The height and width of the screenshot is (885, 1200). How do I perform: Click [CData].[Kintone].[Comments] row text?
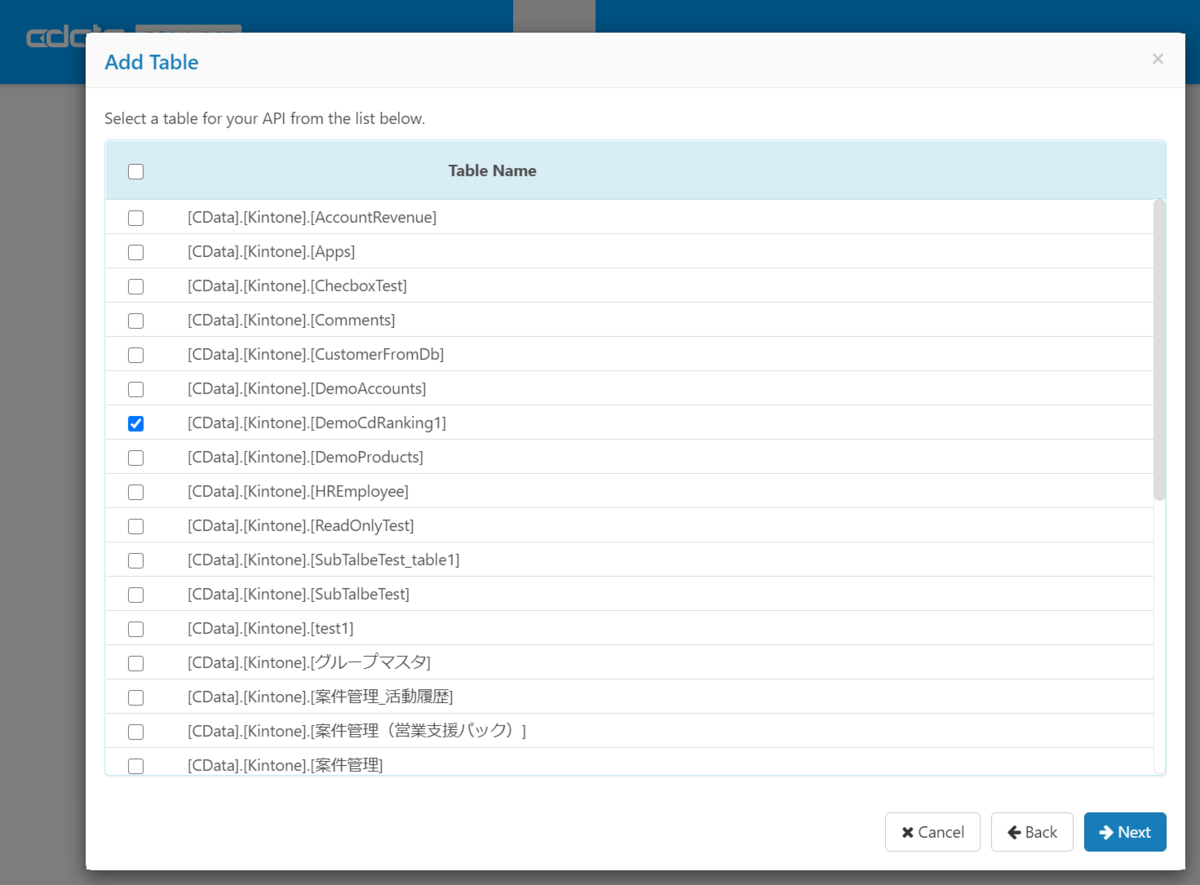[x=291, y=320]
